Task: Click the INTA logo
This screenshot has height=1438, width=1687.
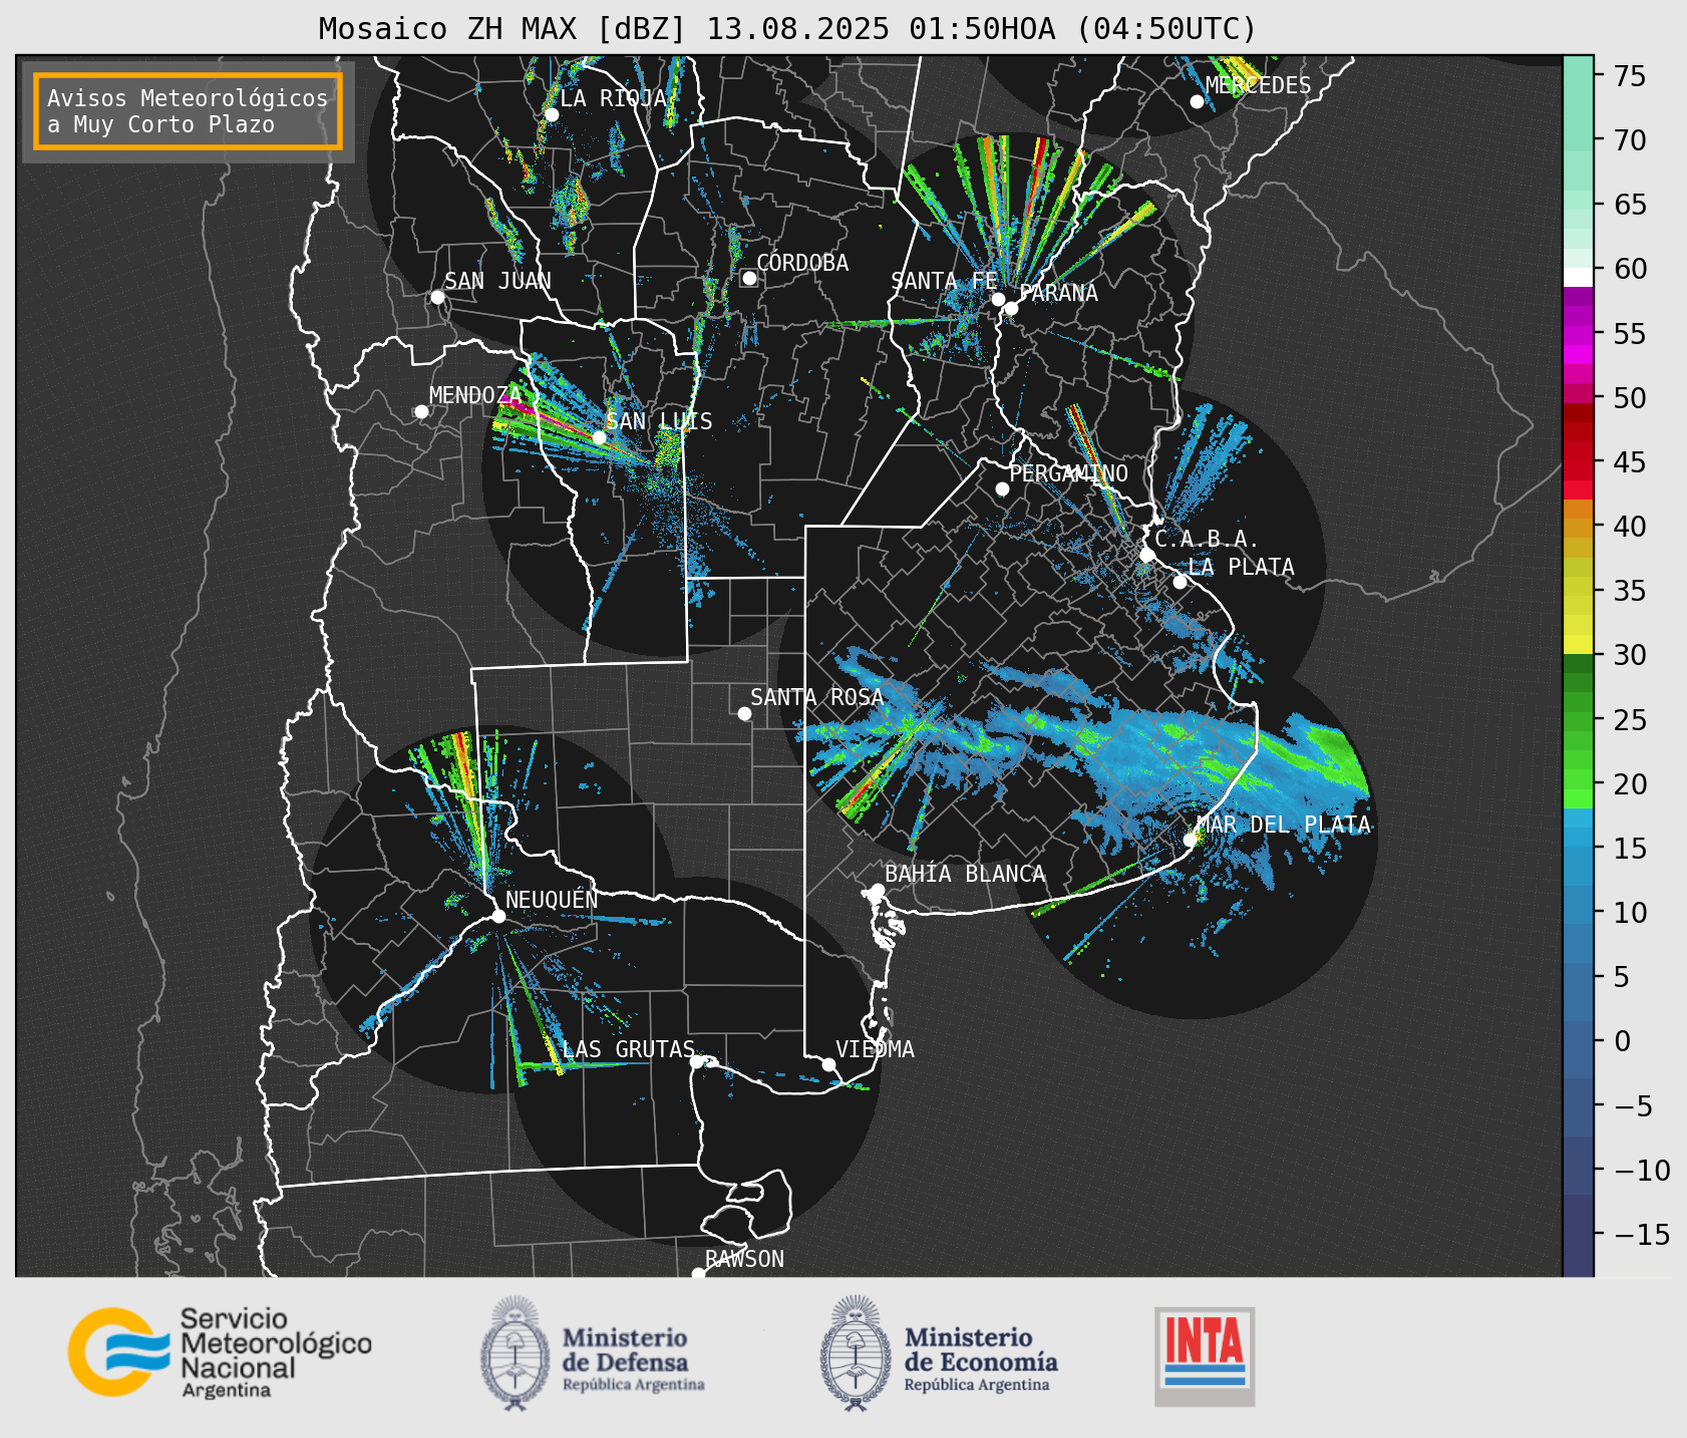Action: coord(1204,1356)
